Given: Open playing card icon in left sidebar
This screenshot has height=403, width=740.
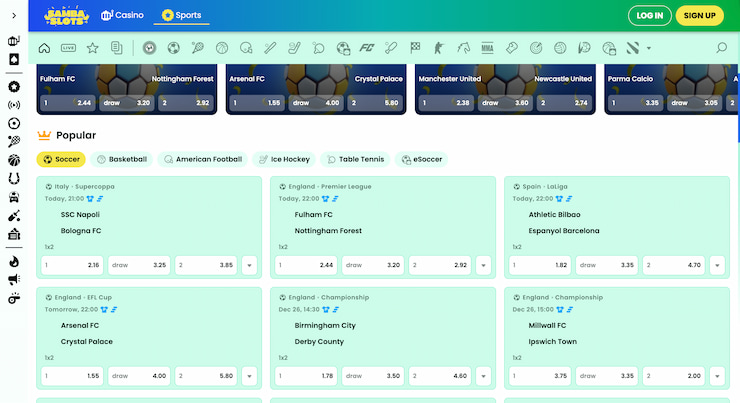Looking at the screenshot, I should (14, 59).
